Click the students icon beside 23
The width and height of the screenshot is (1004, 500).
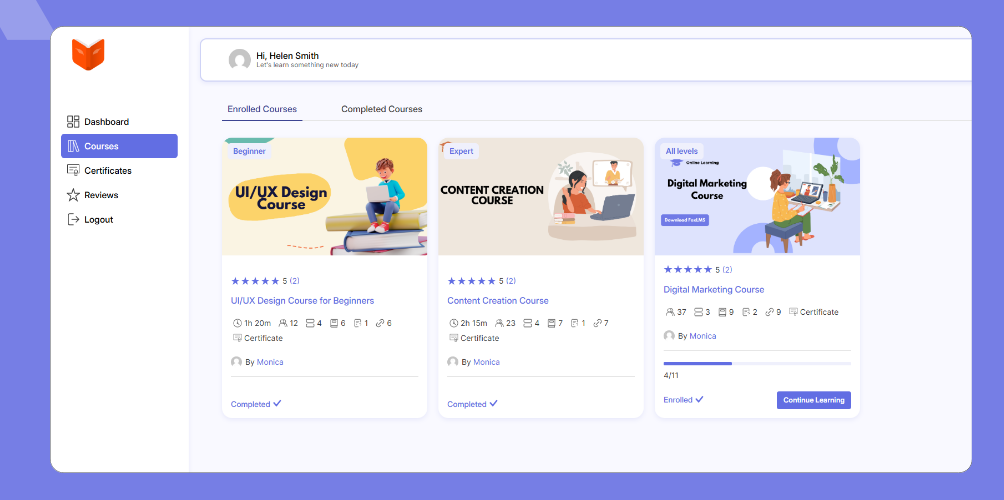click(x=499, y=323)
